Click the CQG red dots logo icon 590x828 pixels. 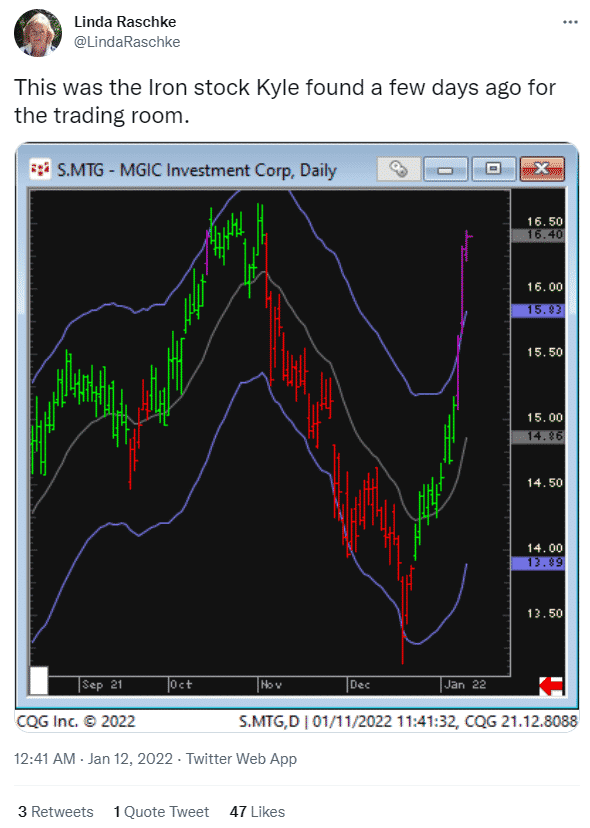[x=40, y=170]
